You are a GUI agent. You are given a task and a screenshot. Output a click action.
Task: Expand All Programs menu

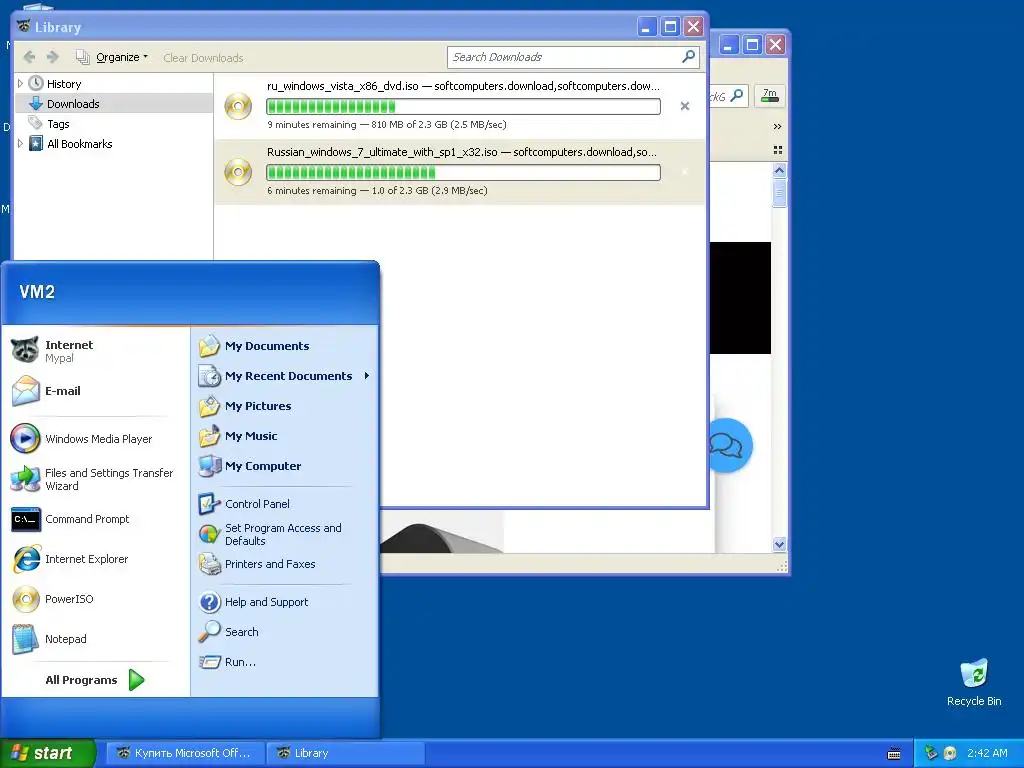(95, 680)
